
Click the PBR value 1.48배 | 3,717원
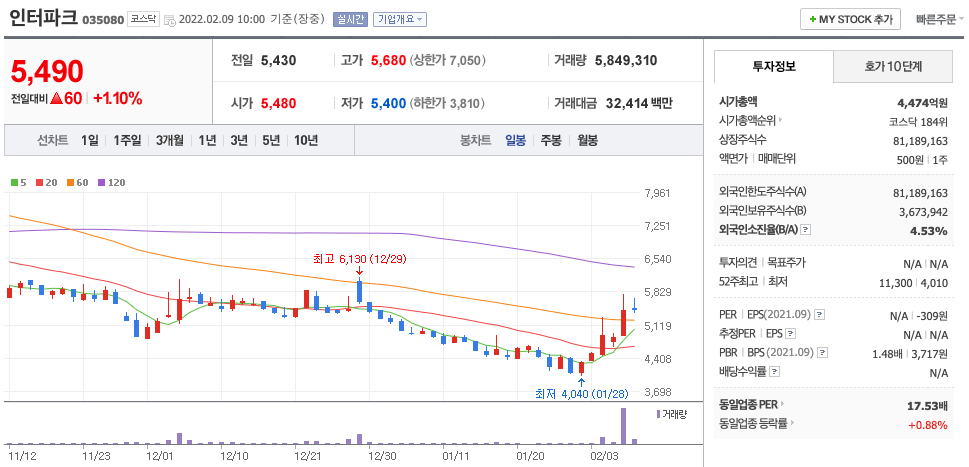tap(910, 354)
